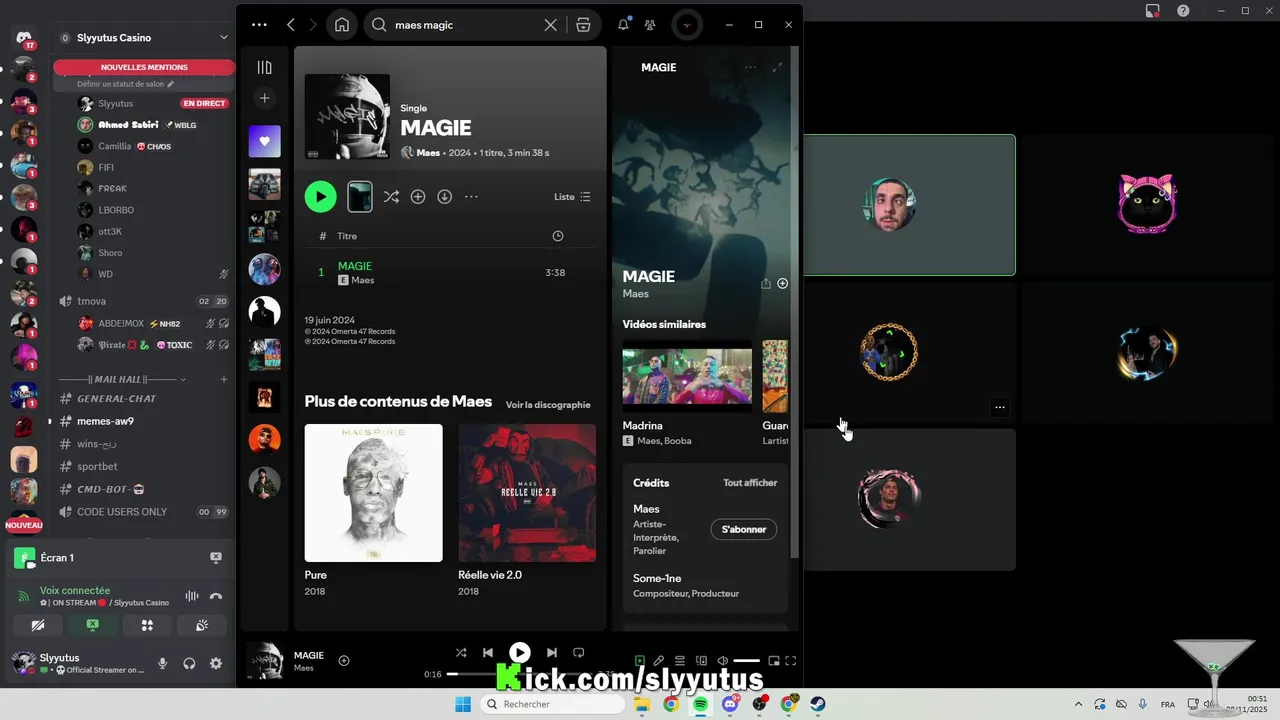Open the Spotify profile avatar menu
1280x720 pixels.
pyautogui.click(x=687, y=25)
